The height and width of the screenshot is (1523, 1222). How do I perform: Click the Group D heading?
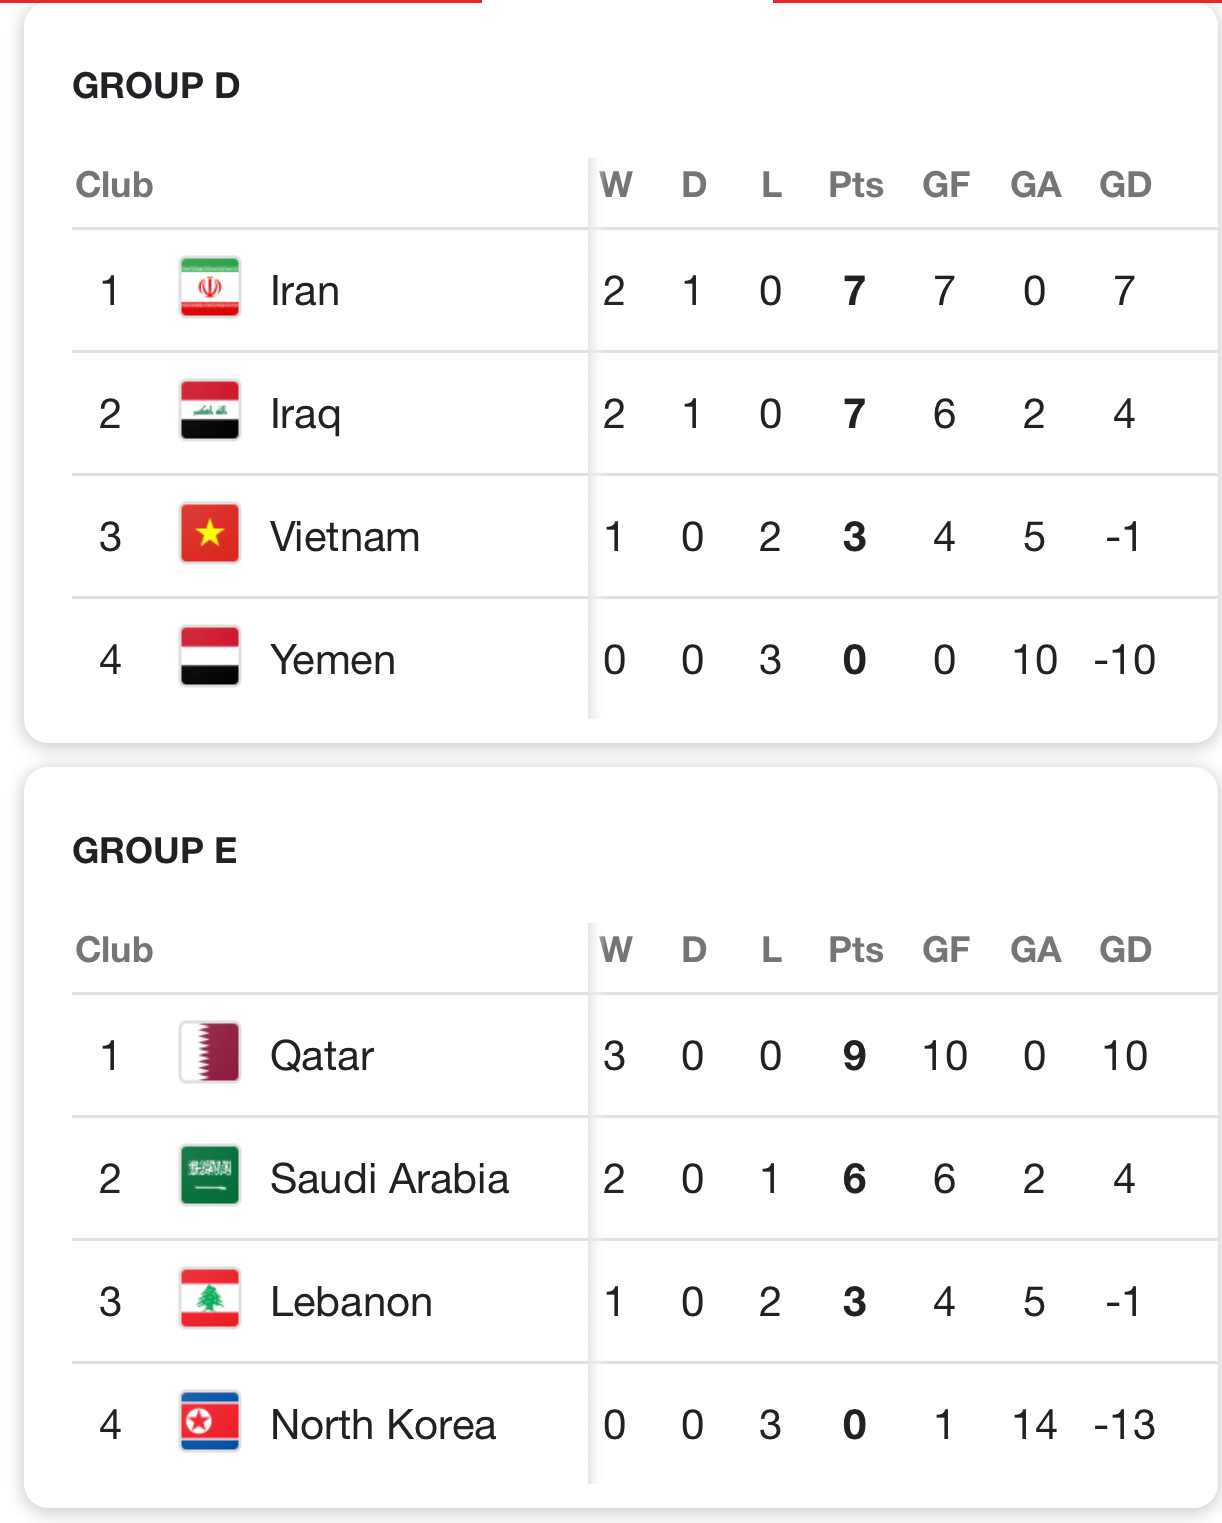[x=156, y=86]
